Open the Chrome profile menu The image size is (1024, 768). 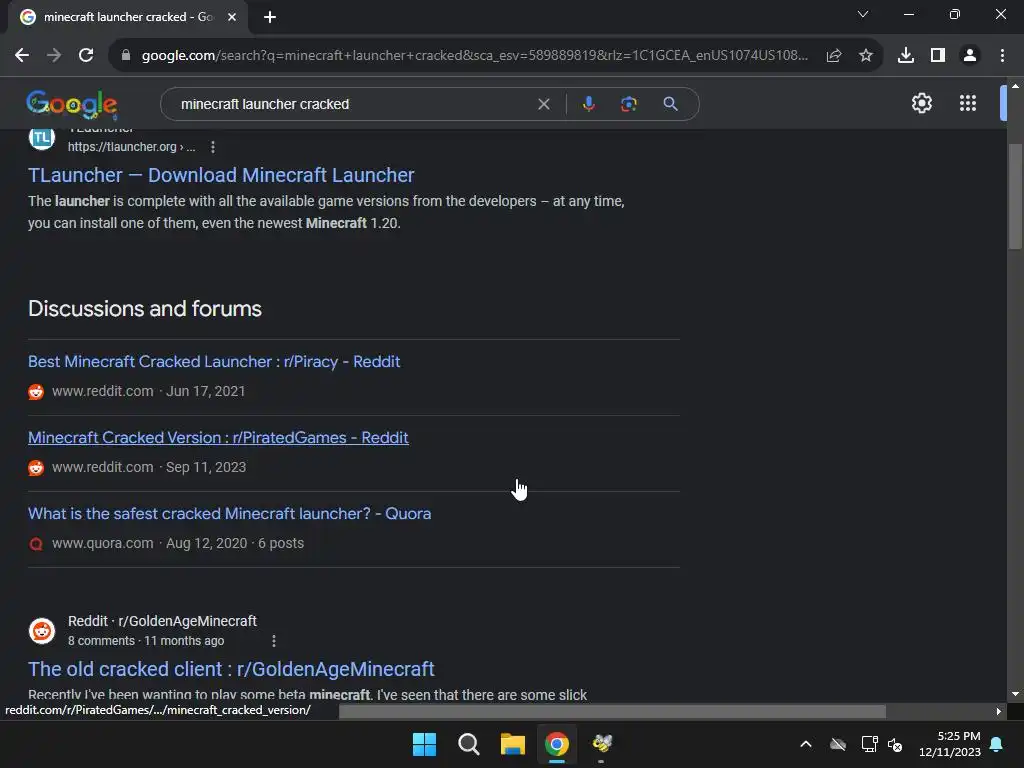[970, 56]
